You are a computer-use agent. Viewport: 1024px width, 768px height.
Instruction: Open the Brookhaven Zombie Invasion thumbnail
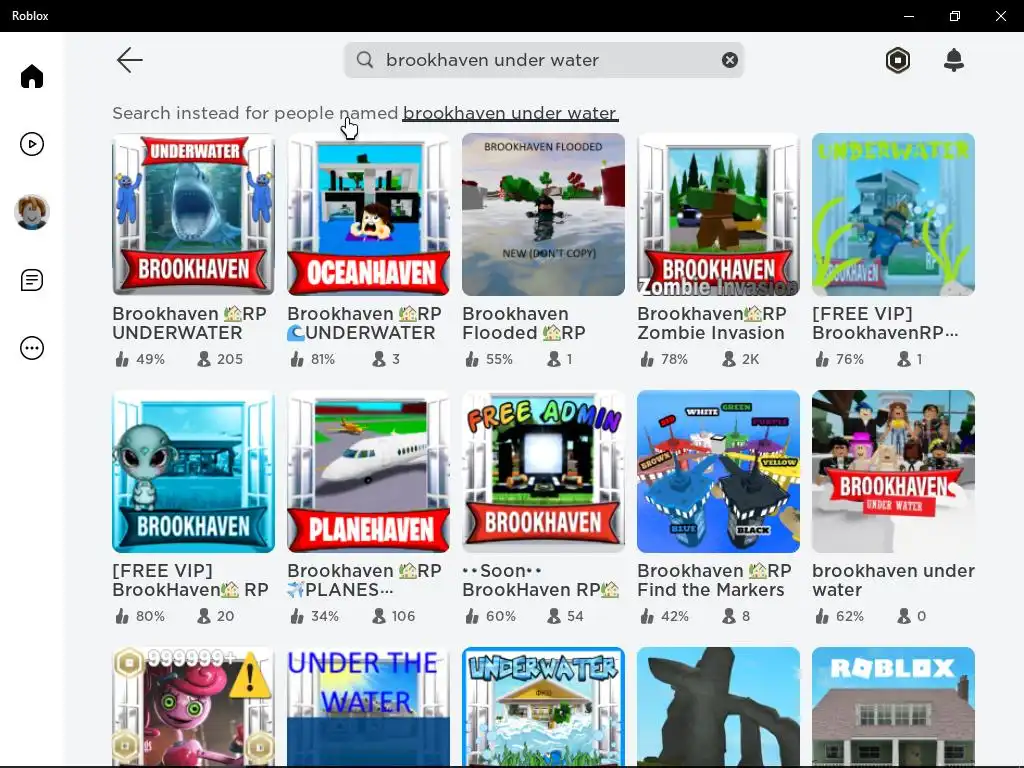718,214
